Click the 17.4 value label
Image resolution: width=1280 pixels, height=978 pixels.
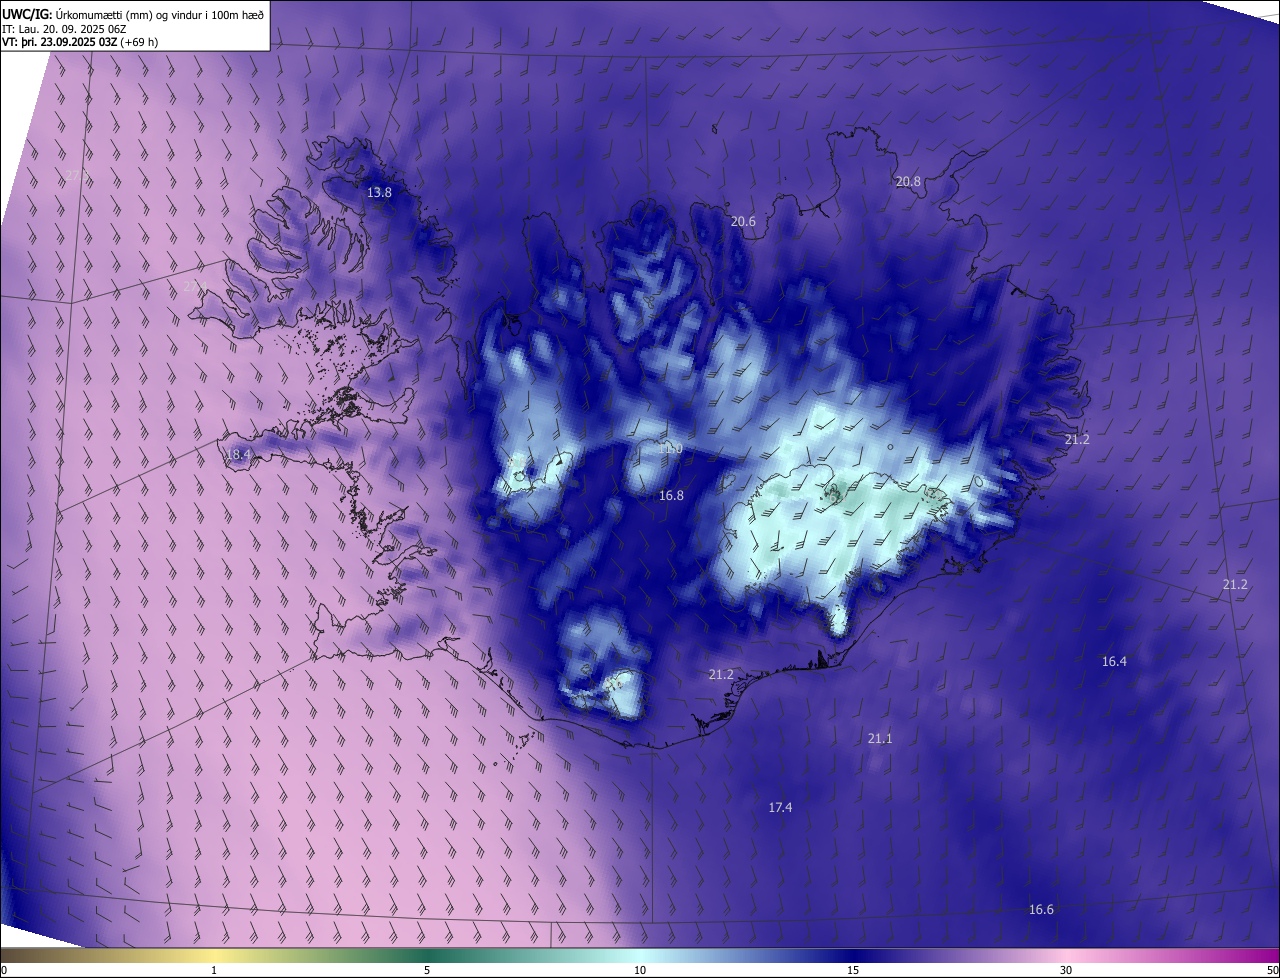pyautogui.click(x=780, y=807)
